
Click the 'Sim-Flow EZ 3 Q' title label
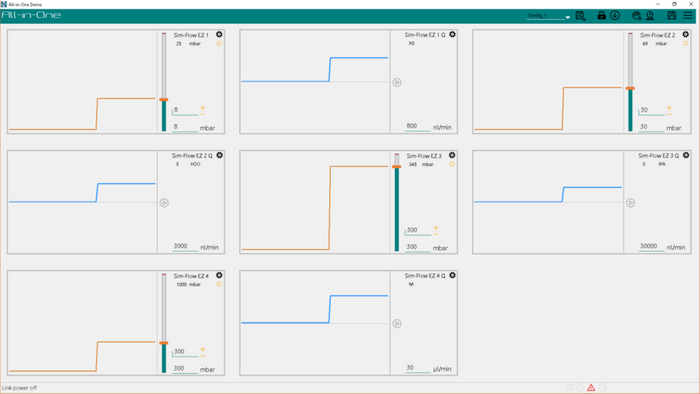(x=658, y=156)
